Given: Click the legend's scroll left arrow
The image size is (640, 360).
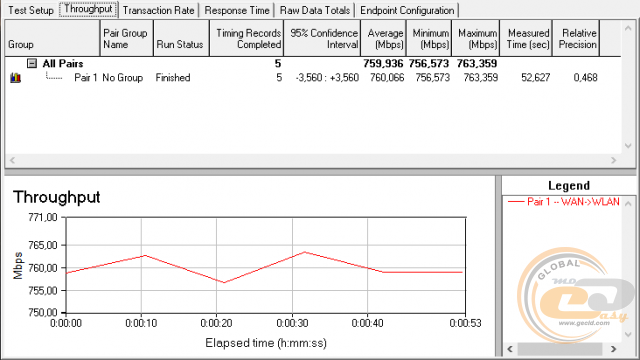Looking at the screenshot, I should pos(510,349).
